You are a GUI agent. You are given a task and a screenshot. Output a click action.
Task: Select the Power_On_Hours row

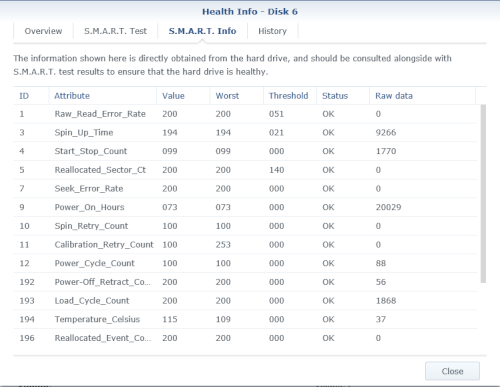pos(245,207)
